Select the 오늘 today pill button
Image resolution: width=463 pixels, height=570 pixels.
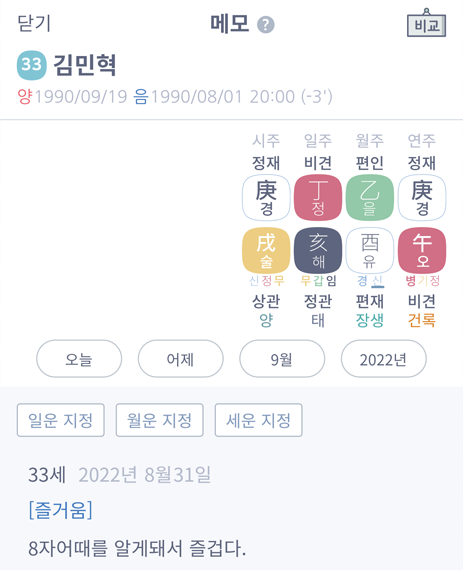pos(79,359)
